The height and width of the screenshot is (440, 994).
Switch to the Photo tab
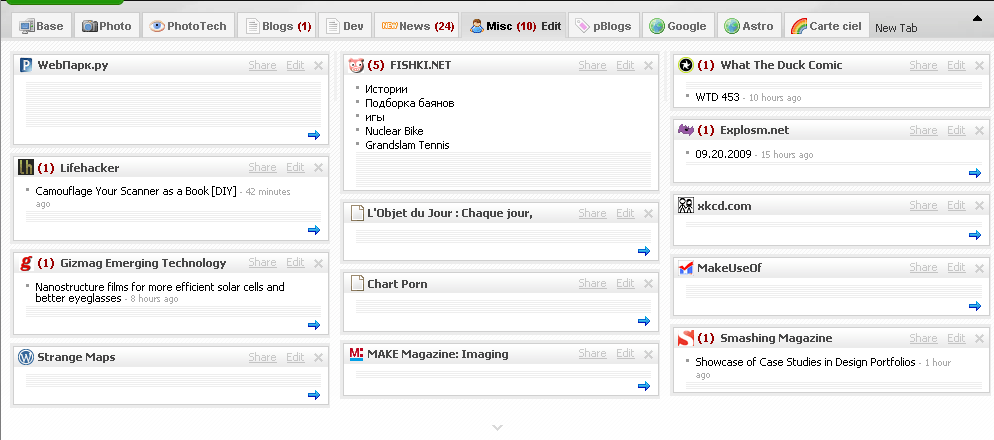106,26
